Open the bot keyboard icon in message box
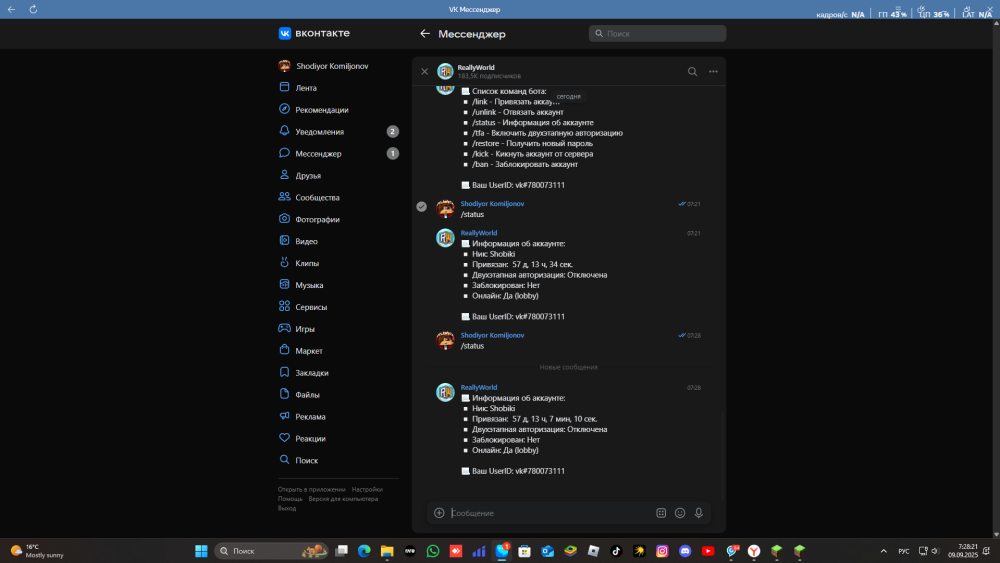The width and height of the screenshot is (1000, 563). click(x=661, y=513)
